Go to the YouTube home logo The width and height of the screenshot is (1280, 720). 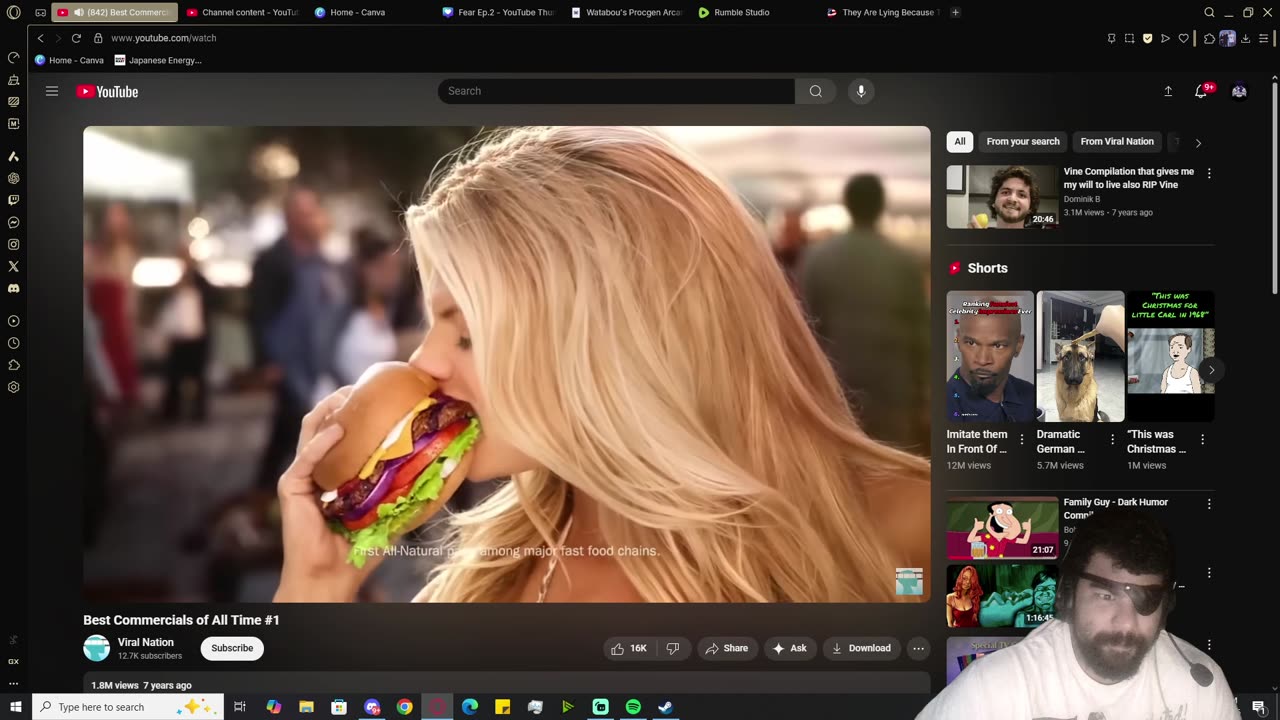tap(107, 91)
